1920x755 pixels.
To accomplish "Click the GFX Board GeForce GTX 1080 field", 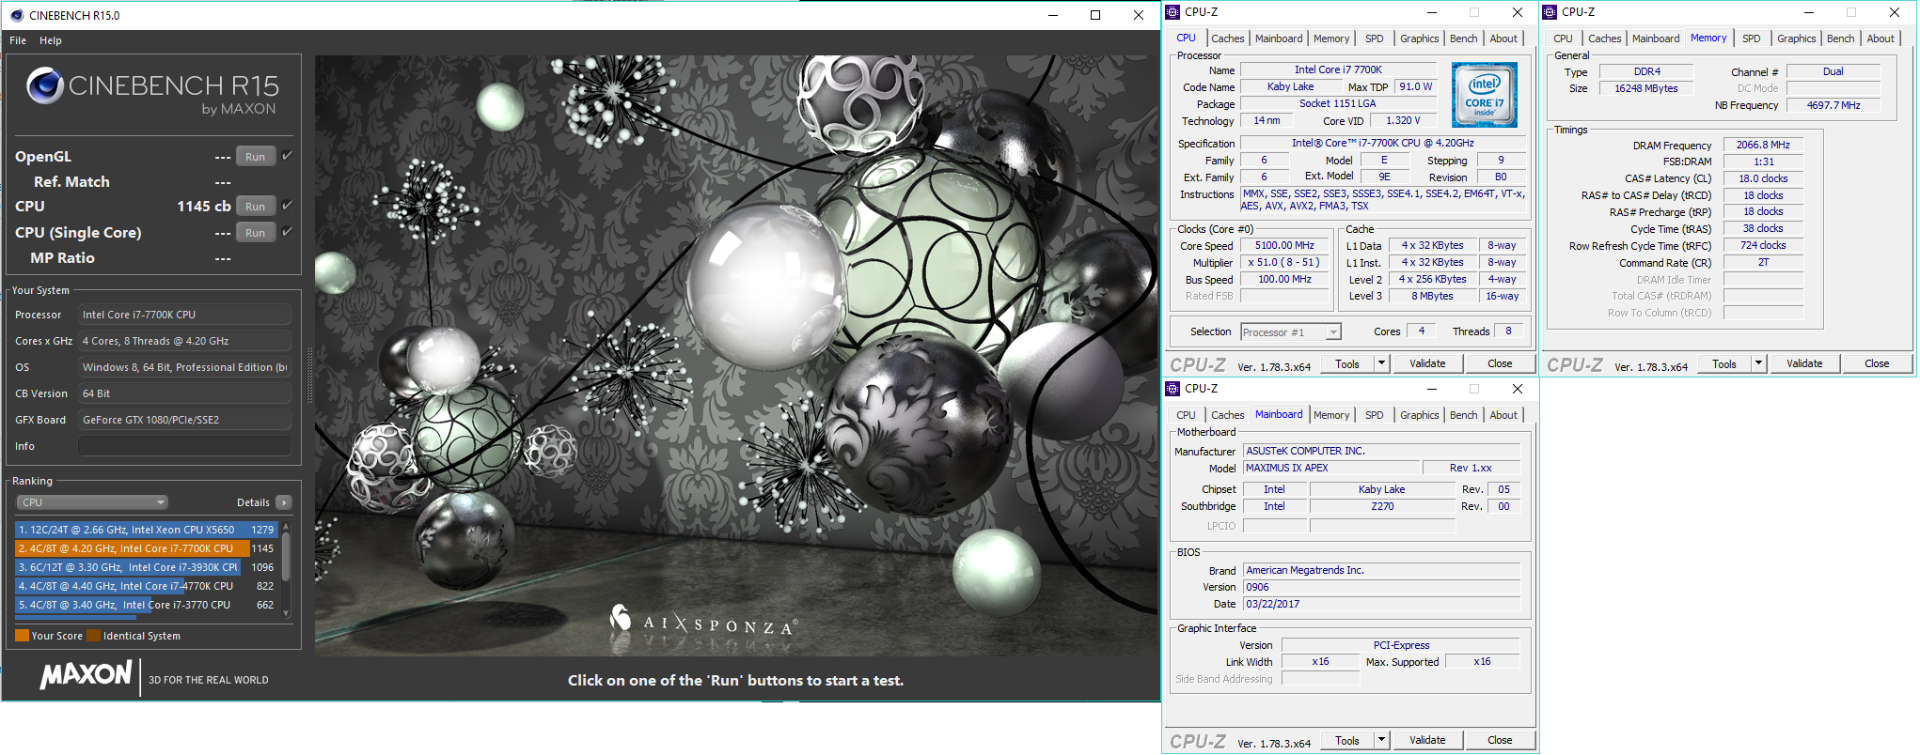I will coord(184,420).
